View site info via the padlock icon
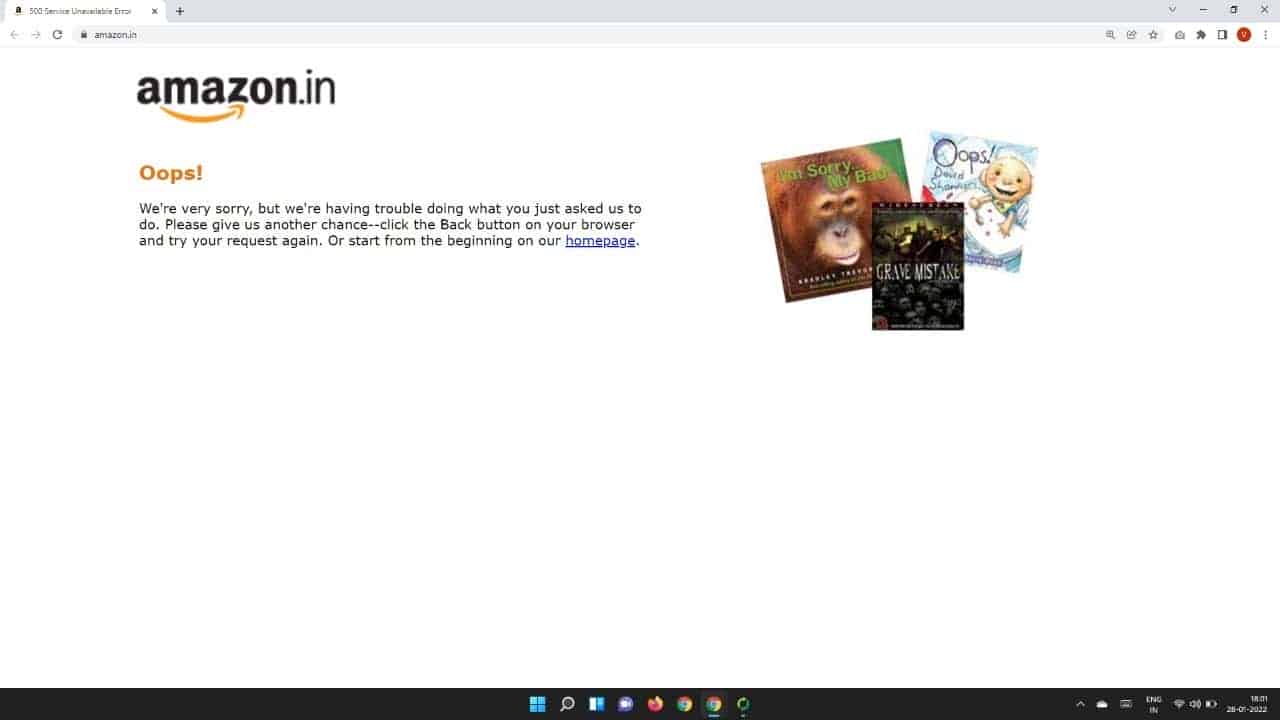The image size is (1280, 720). click(84, 34)
